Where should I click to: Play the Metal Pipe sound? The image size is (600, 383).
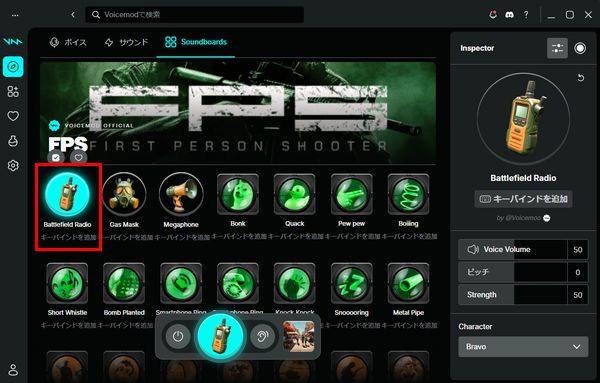click(x=408, y=283)
